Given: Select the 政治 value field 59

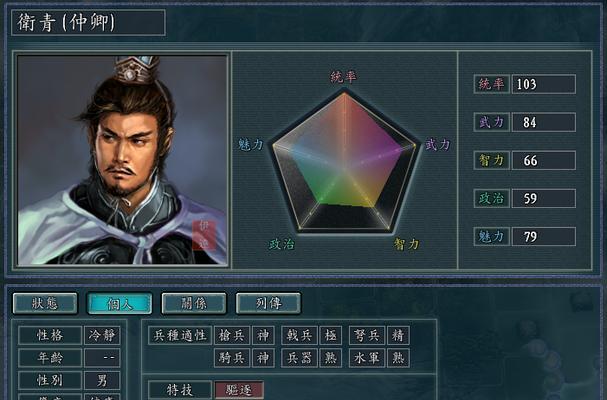Looking at the screenshot, I should (x=544, y=198).
